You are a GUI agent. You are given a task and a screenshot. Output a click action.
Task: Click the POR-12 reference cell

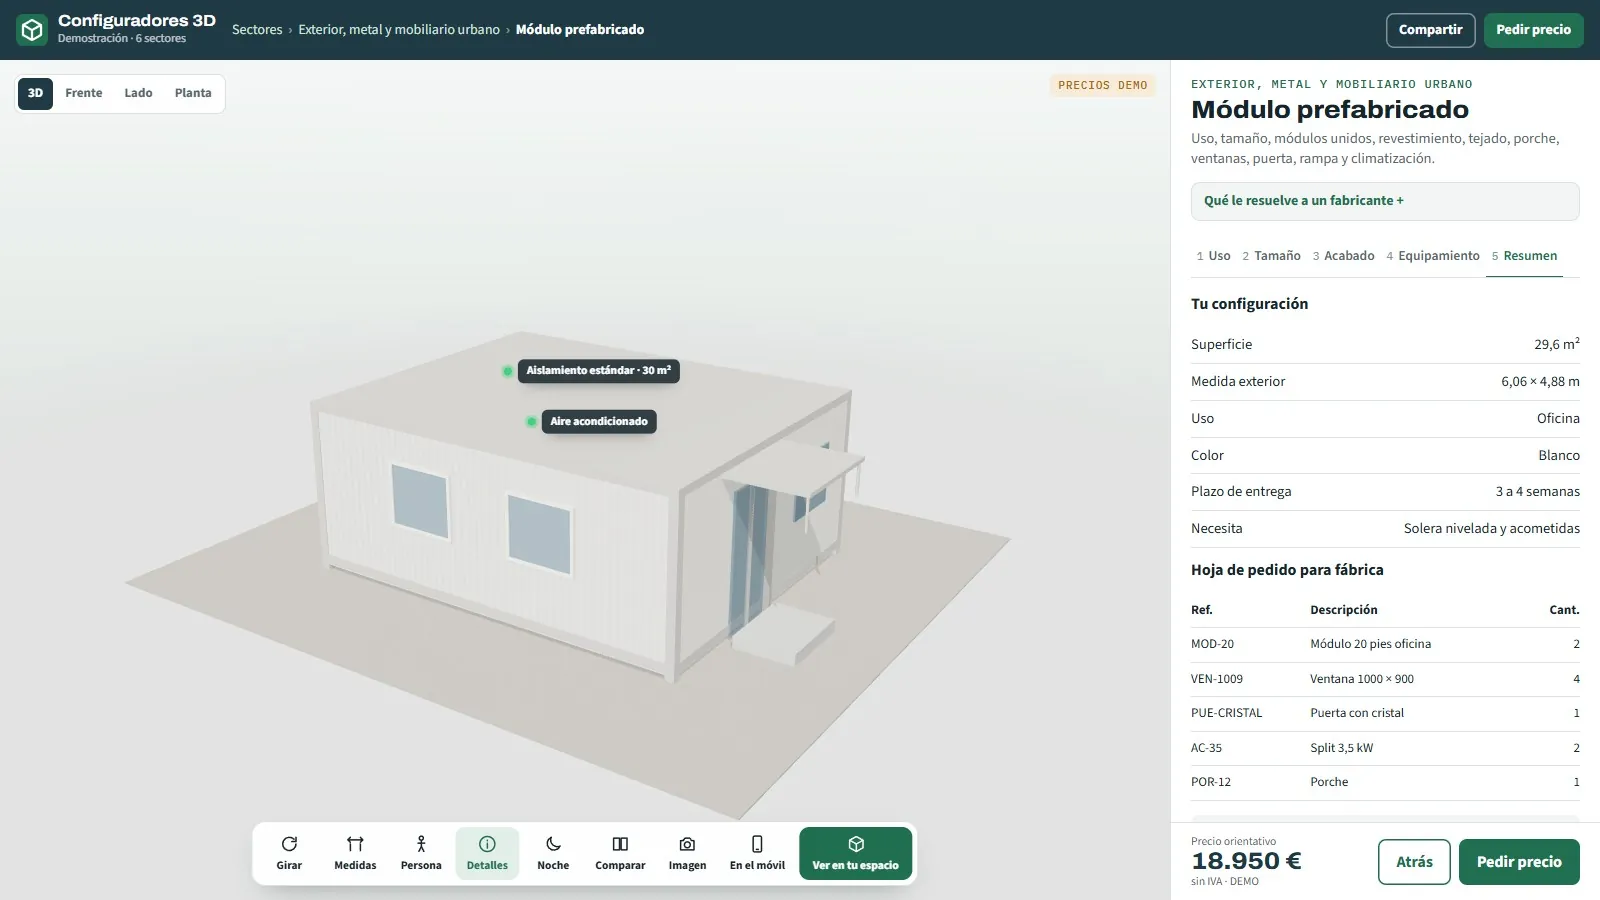pyautogui.click(x=1211, y=783)
